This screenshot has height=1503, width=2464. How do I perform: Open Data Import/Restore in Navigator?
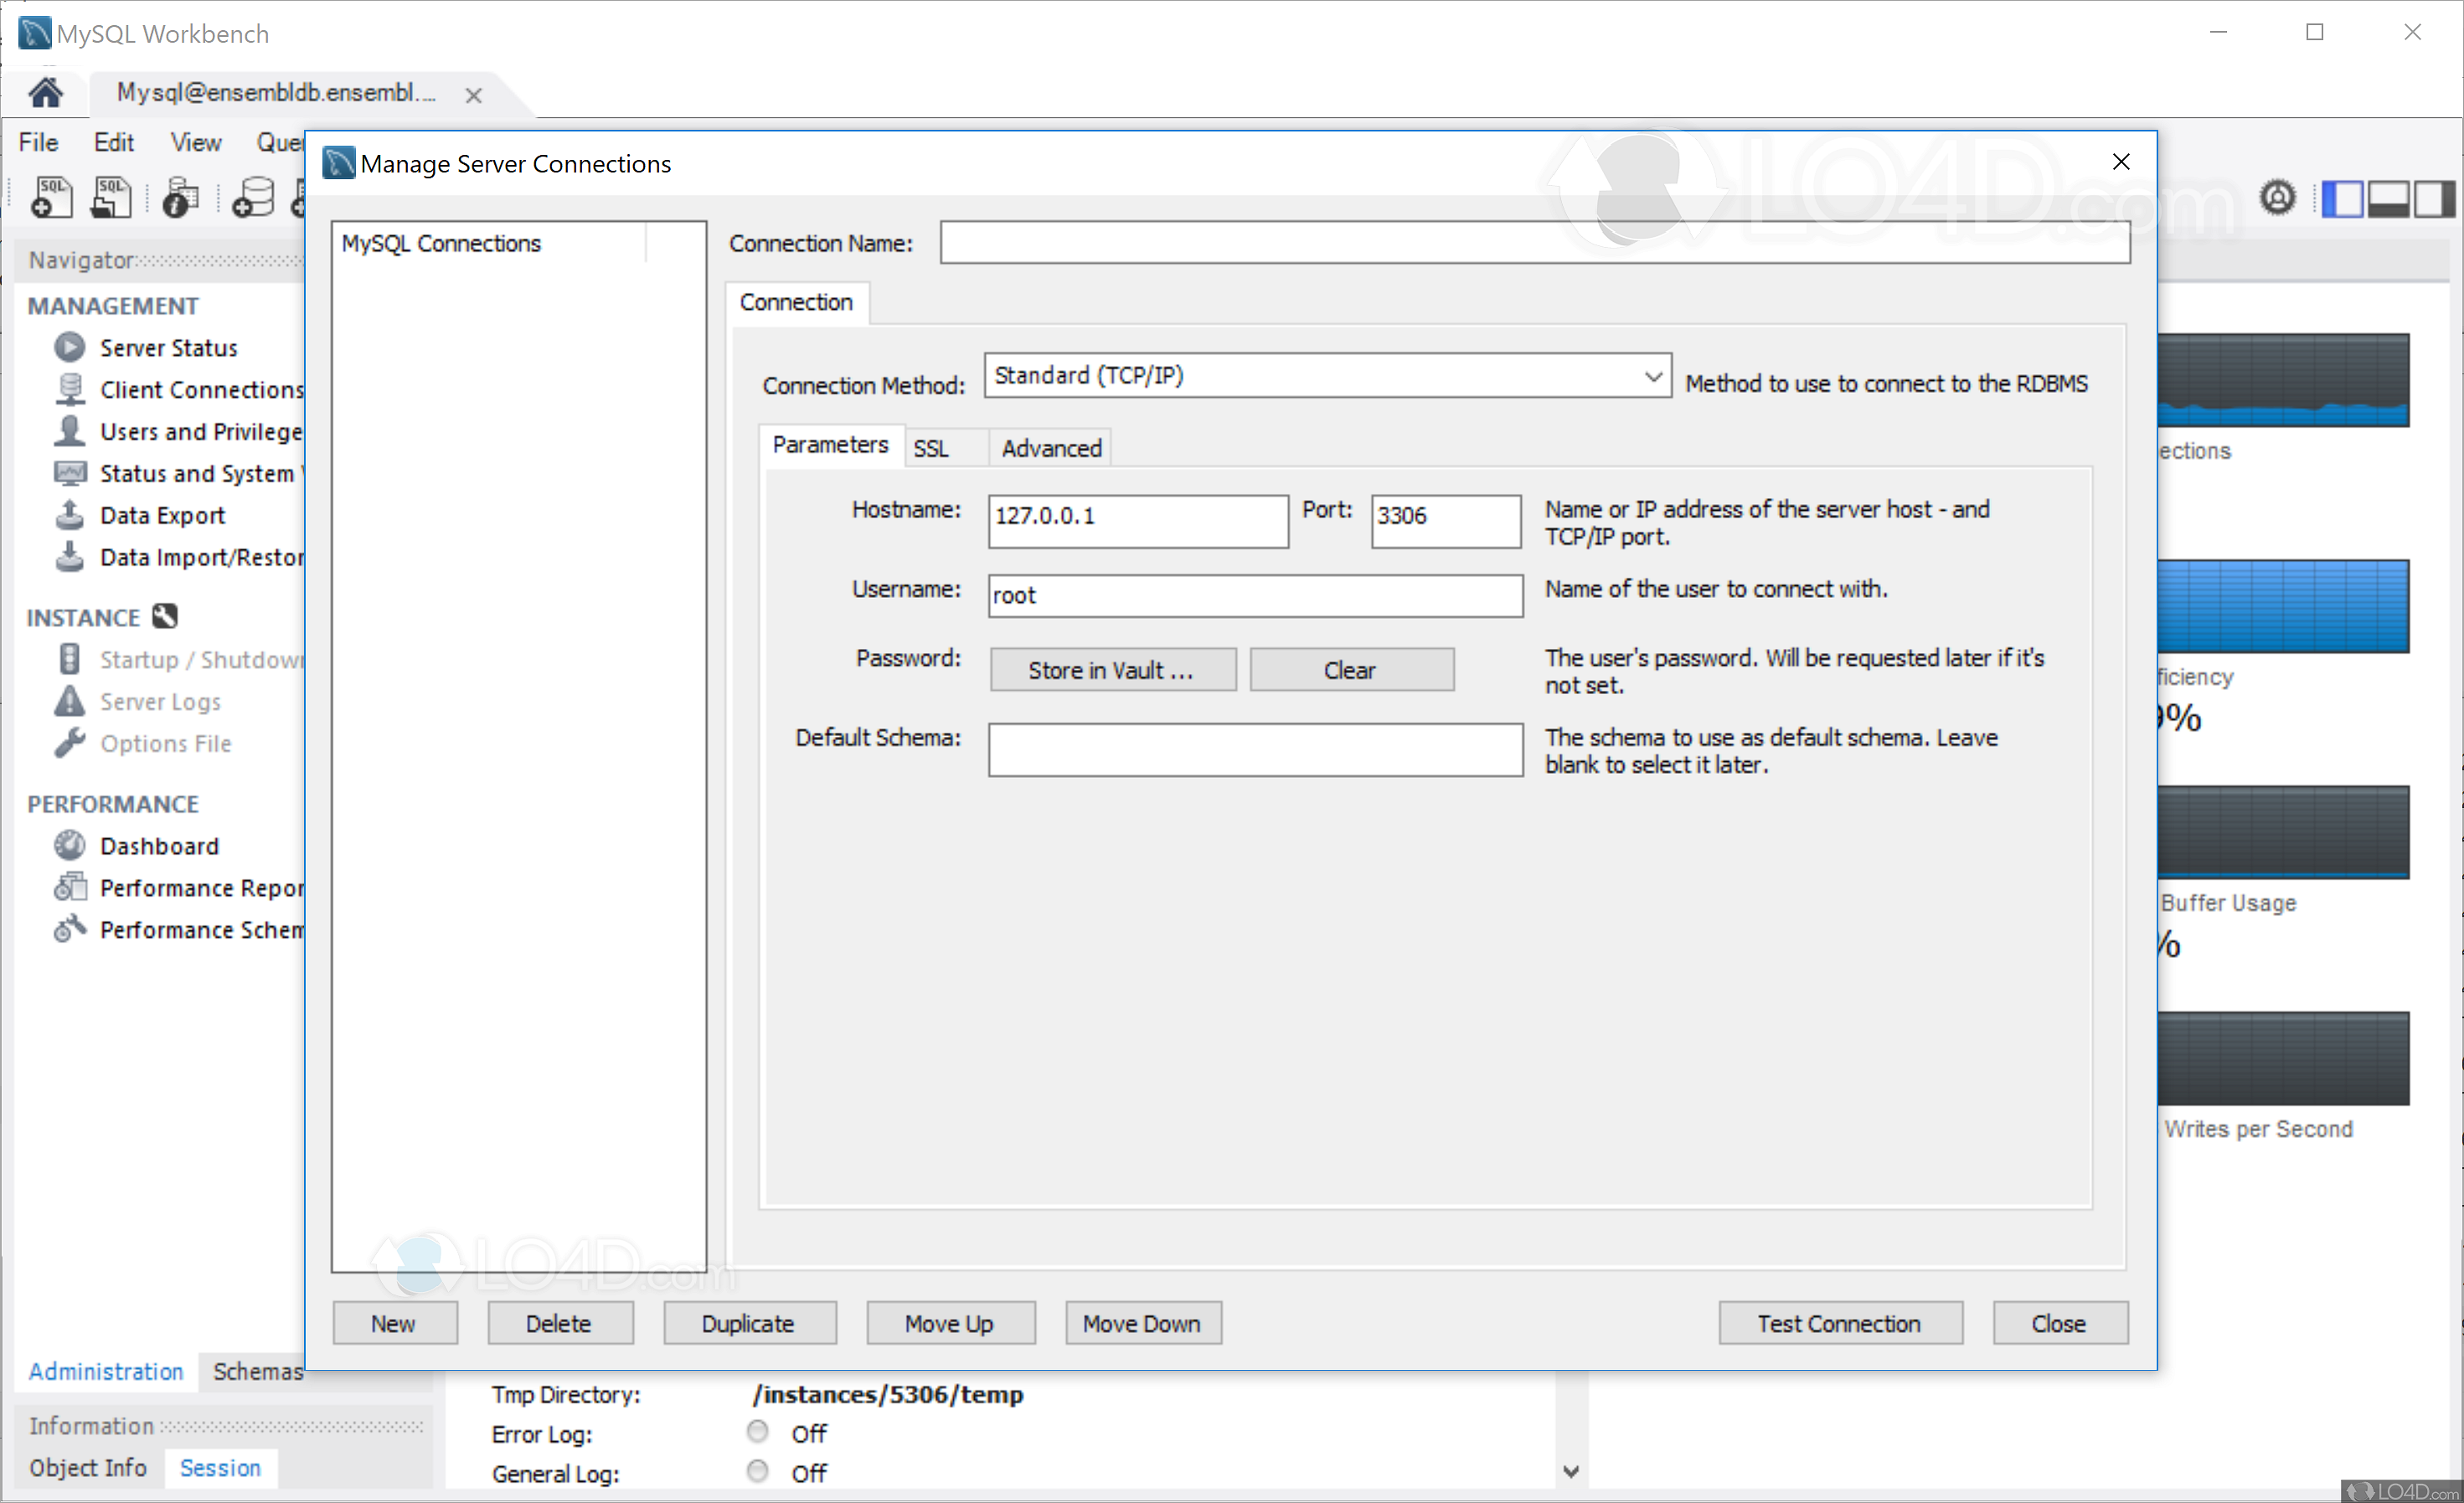click(178, 558)
